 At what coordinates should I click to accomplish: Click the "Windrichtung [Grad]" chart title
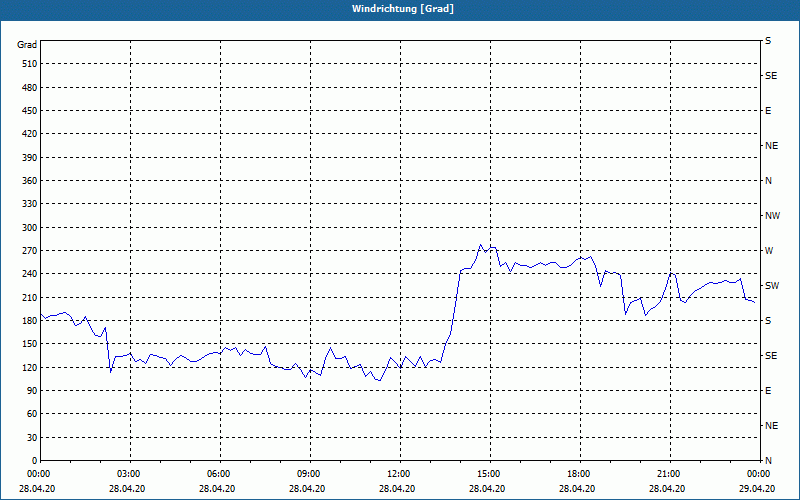pos(403,9)
